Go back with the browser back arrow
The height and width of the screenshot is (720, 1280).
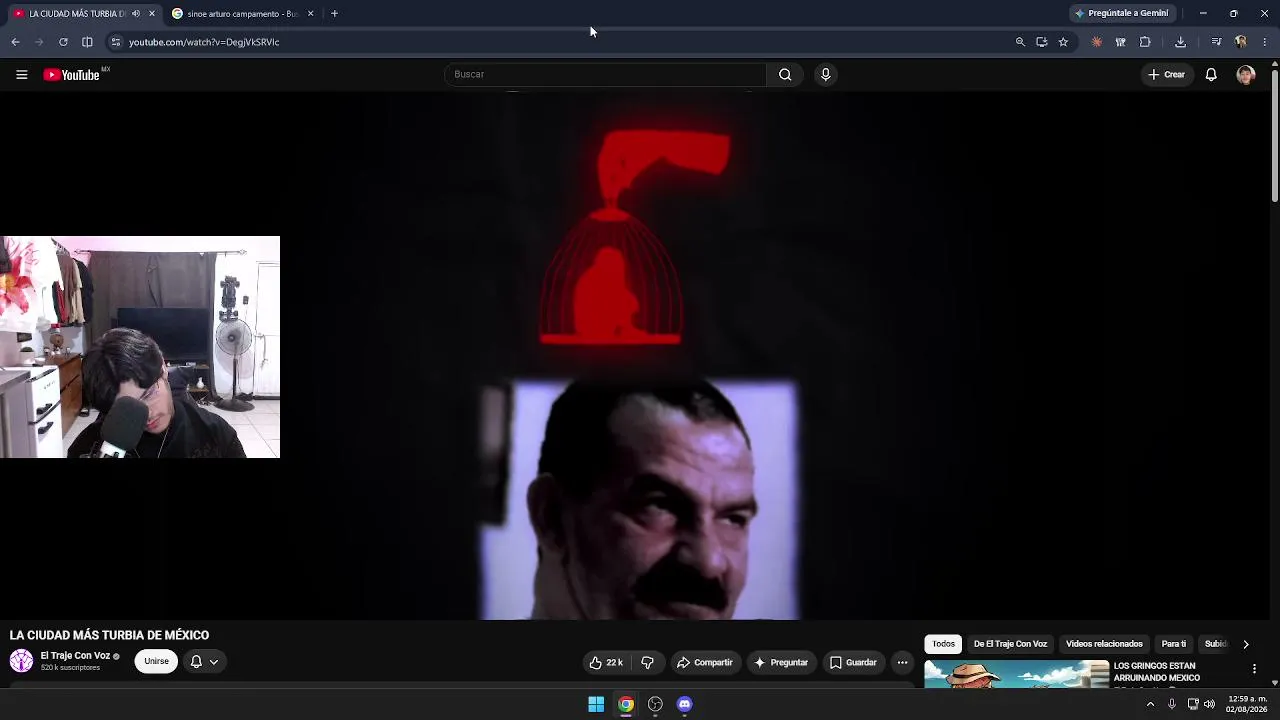(x=15, y=42)
